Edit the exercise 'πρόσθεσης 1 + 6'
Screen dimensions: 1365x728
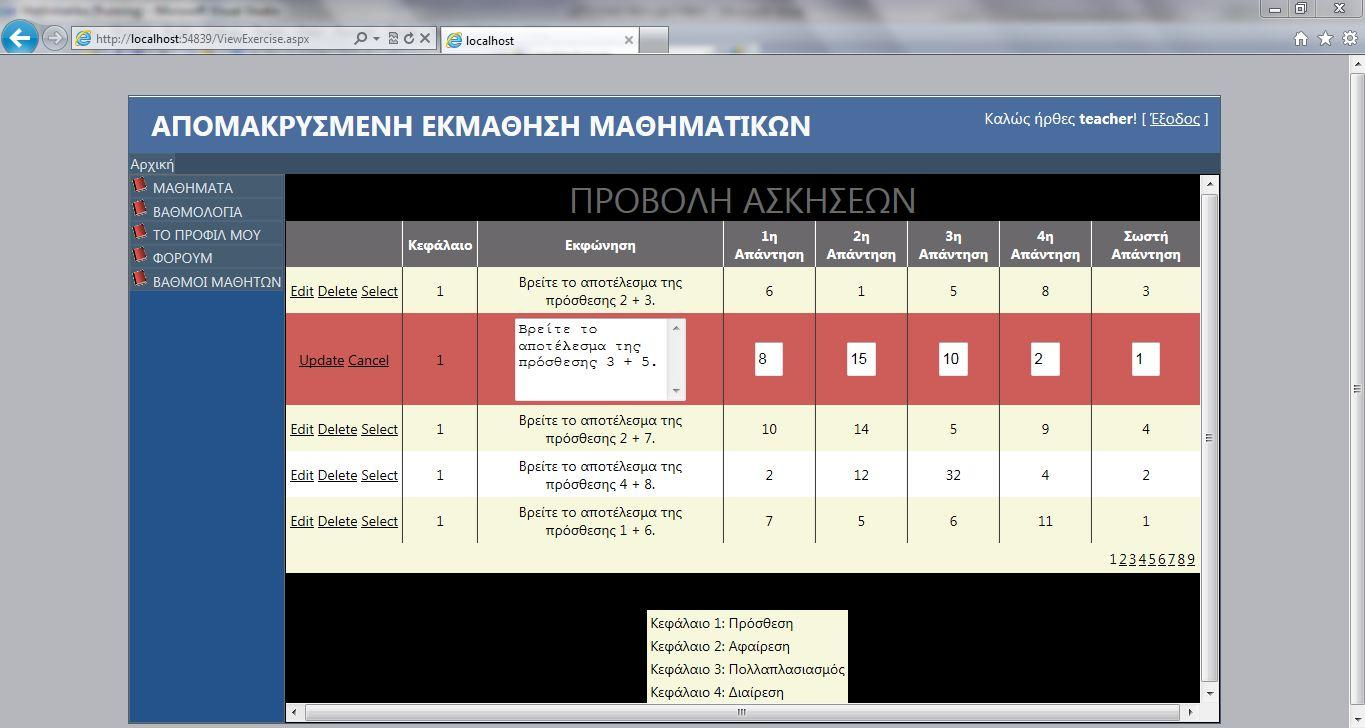click(x=302, y=521)
